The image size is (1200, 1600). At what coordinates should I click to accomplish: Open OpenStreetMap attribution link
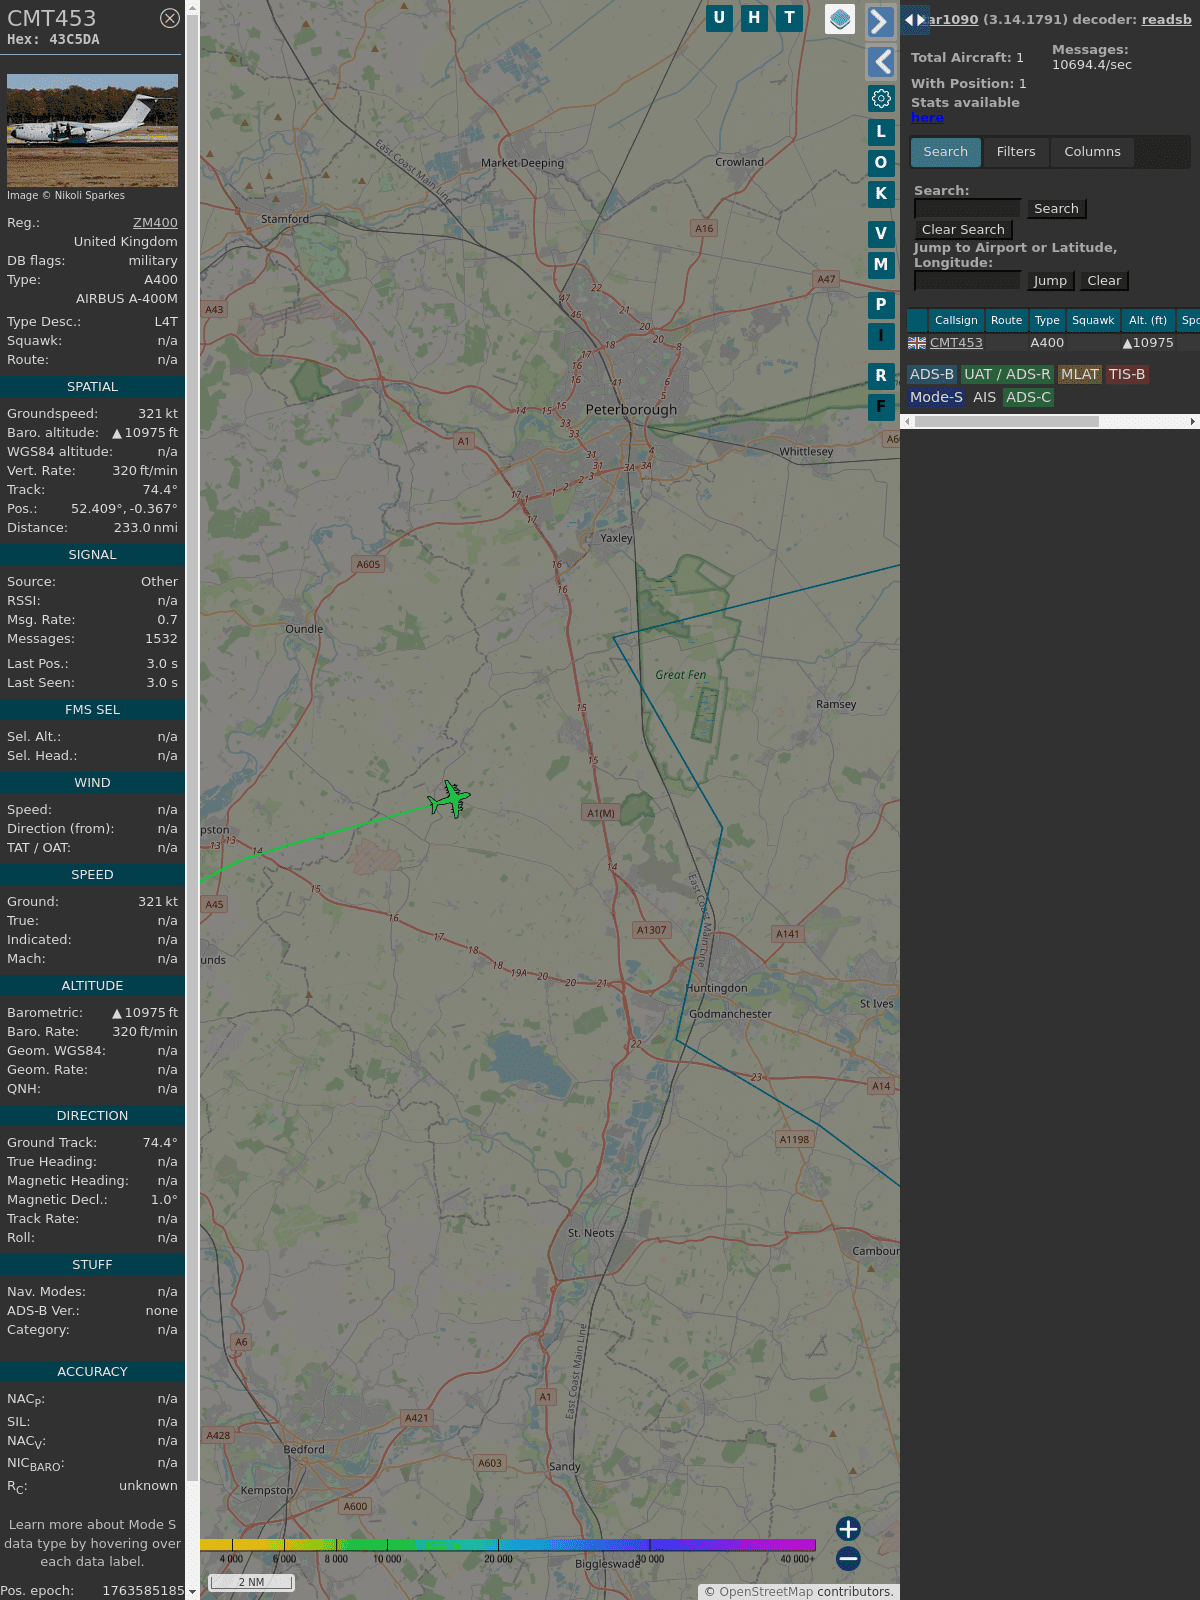click(x=766, y=1592)
